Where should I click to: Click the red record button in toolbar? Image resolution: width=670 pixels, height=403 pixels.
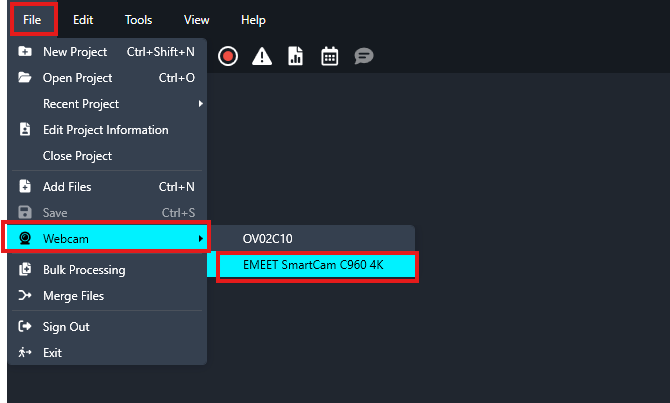coord(228,57)
